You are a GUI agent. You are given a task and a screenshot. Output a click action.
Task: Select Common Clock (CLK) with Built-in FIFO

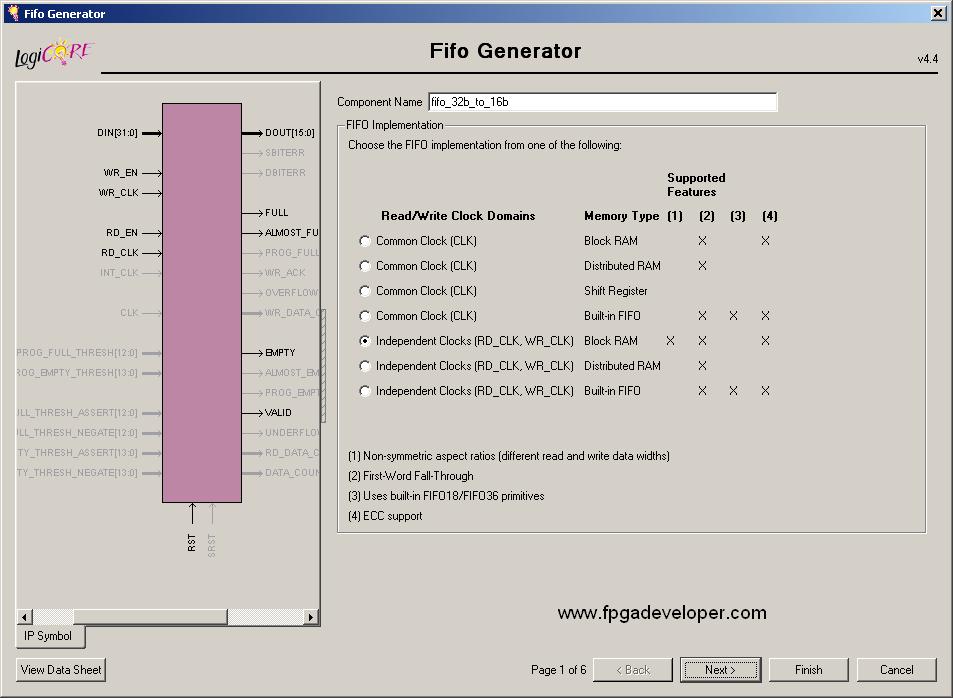(364, 315)
